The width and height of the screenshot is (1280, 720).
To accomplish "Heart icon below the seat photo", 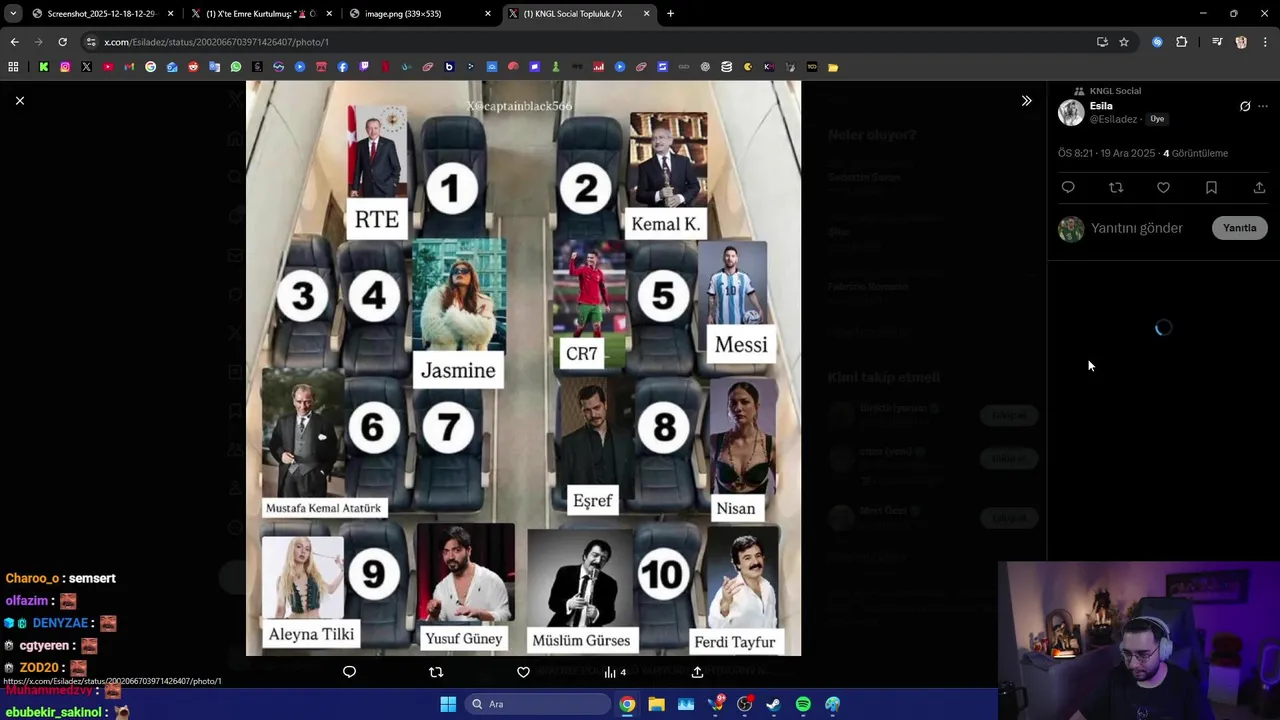I will pos(523,672).
